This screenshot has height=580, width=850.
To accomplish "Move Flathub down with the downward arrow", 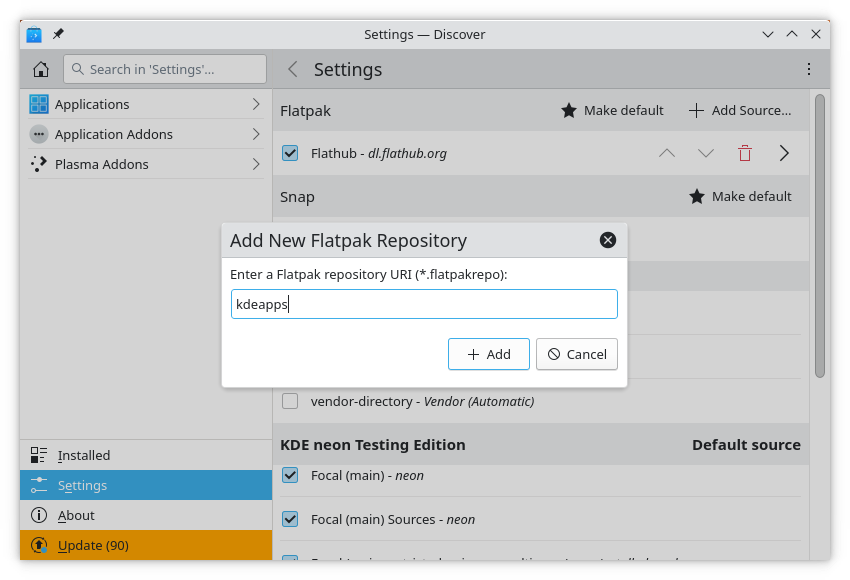I will 706,153.
